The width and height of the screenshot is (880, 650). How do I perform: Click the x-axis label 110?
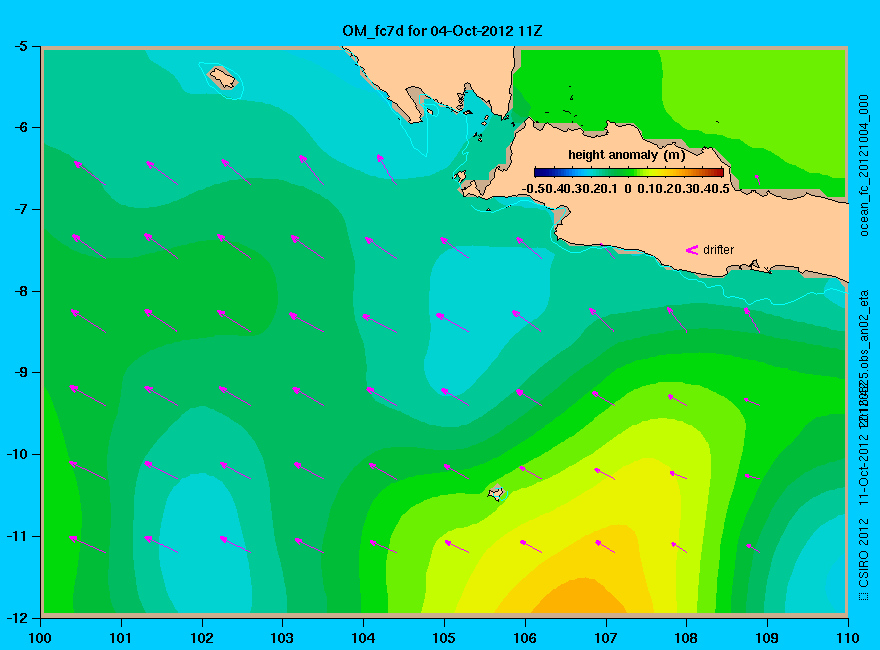point(847,638)
